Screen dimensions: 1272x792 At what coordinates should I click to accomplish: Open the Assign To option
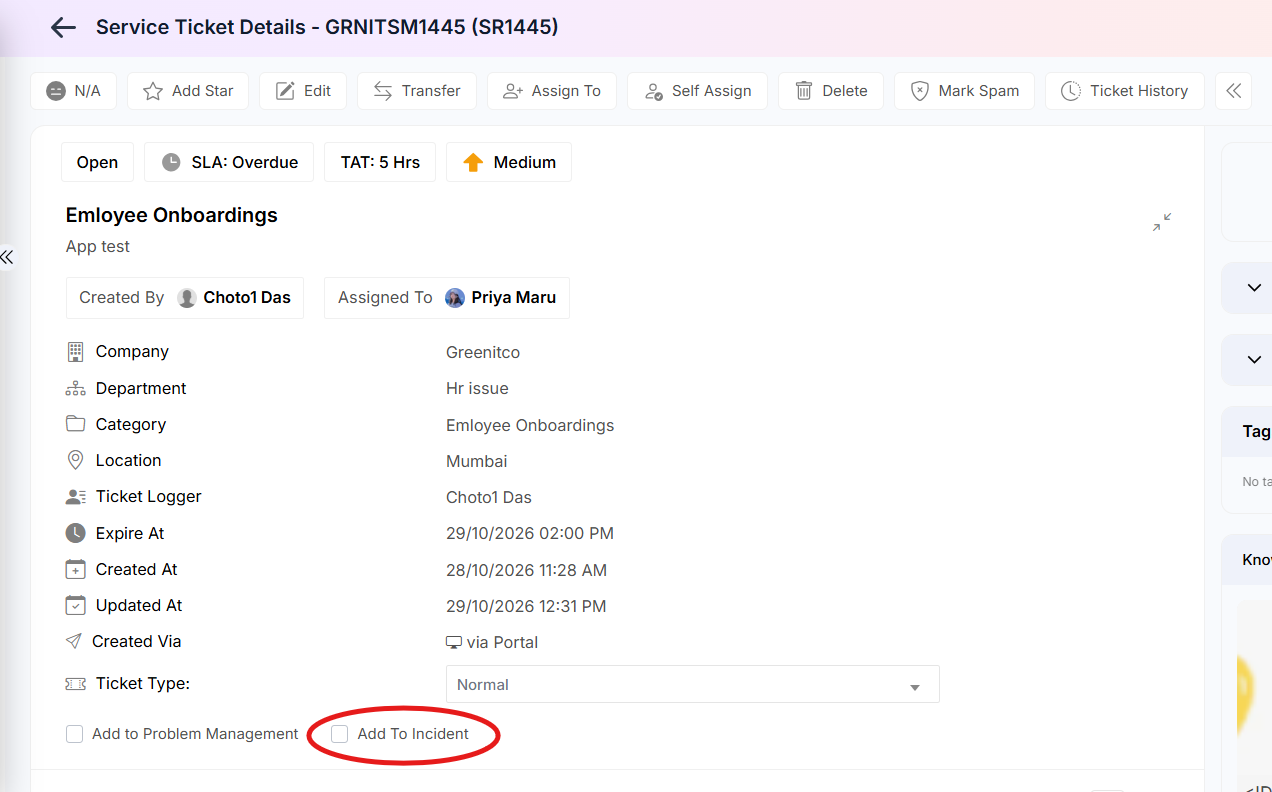(x=552, y=91)
